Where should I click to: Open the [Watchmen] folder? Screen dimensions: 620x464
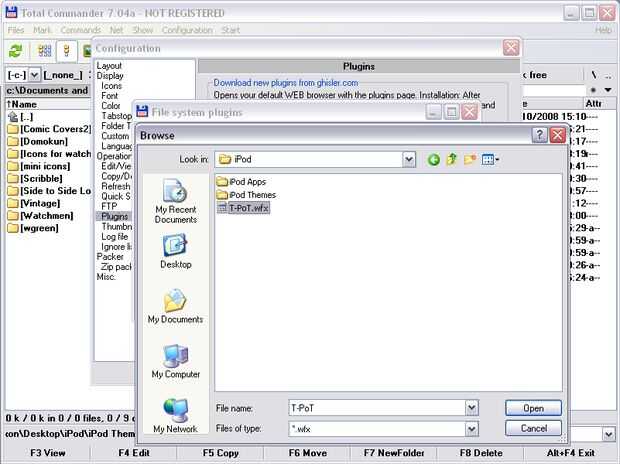[41, 216]
